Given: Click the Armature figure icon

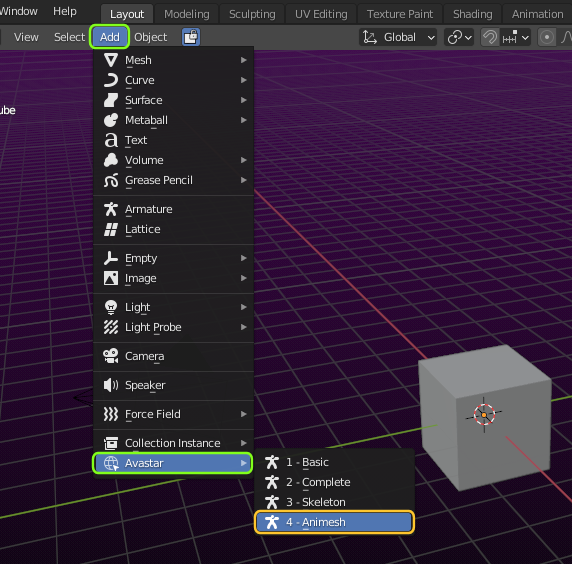Looking at the screenshot, I should pyautogui.click(x=111, y=209).
